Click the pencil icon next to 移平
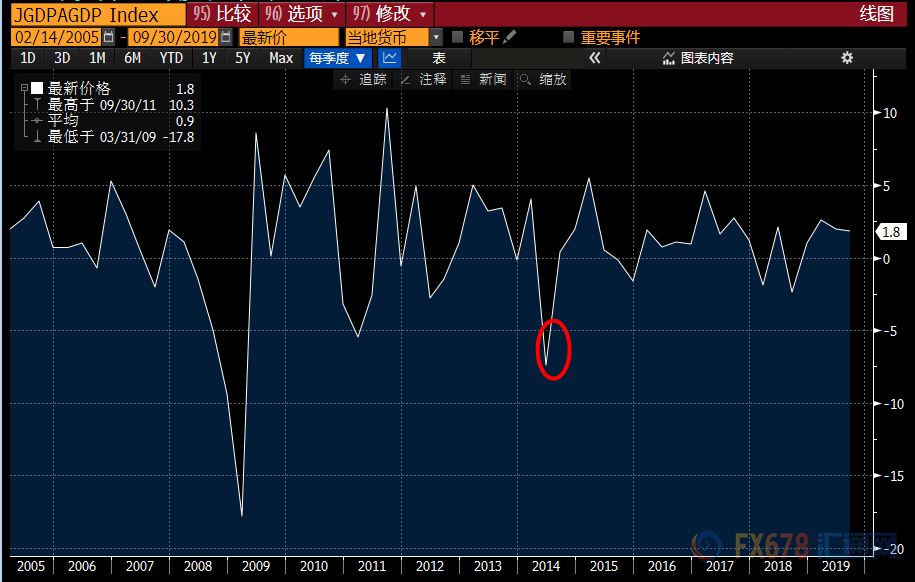Screen dimensions: 915x582 [509, 37]
